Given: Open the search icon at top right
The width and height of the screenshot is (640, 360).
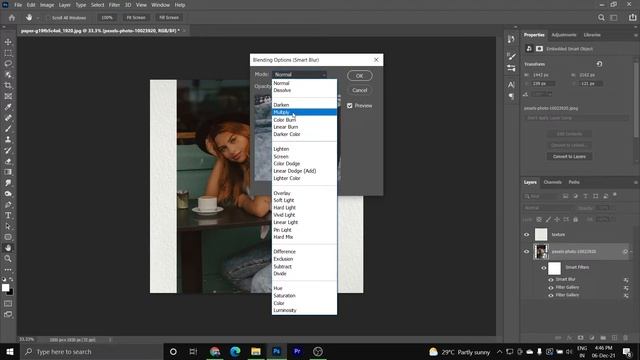Looking at the screenshot, I should click(x=601, y=18).
